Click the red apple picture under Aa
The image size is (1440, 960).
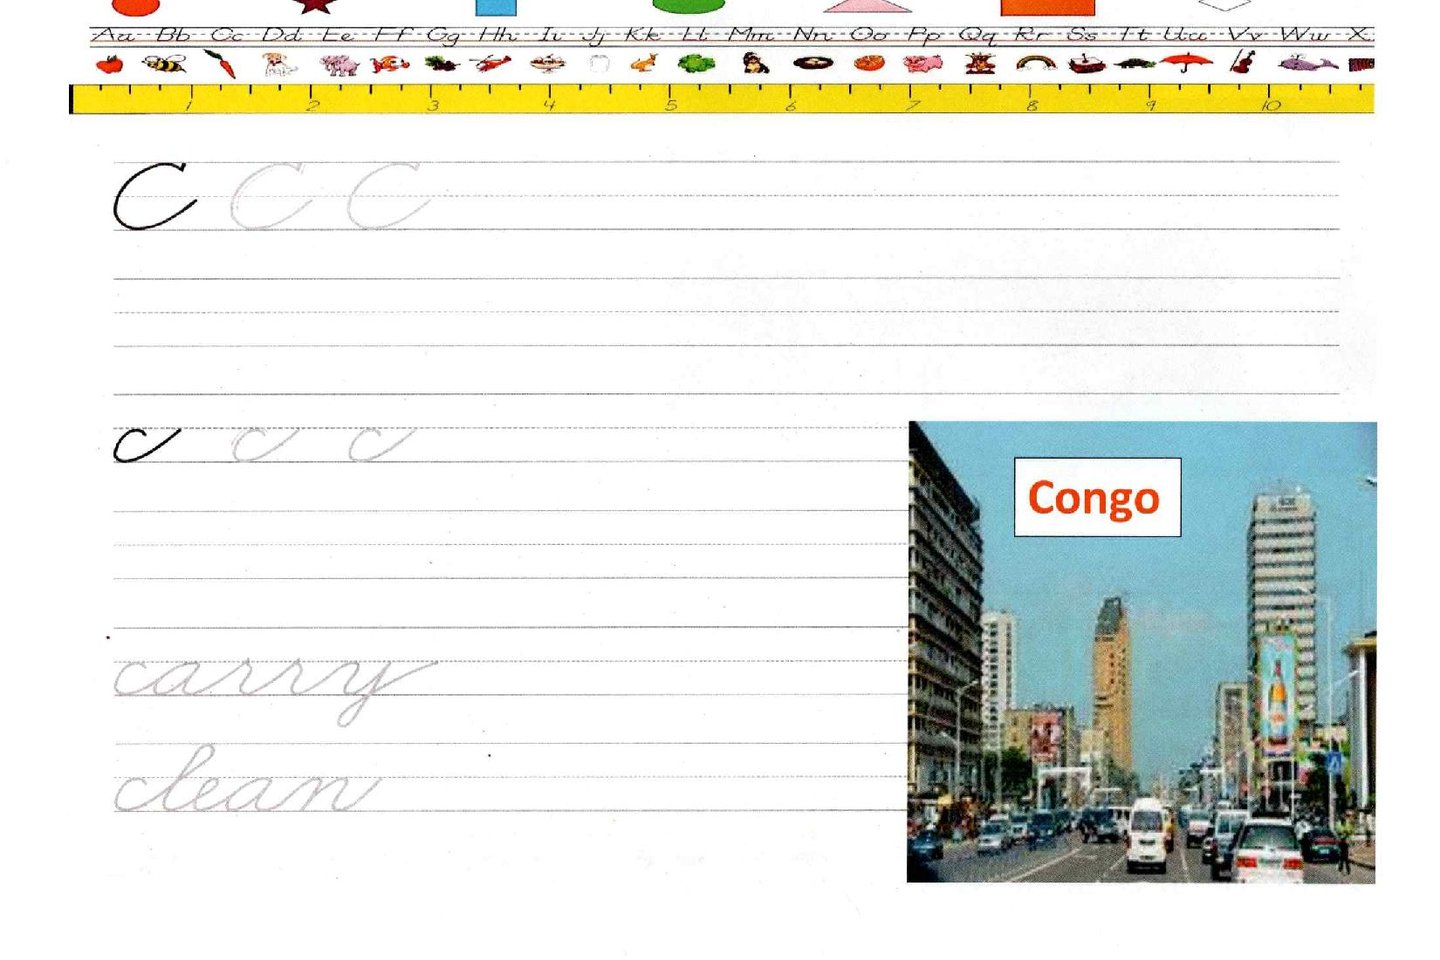109,65
